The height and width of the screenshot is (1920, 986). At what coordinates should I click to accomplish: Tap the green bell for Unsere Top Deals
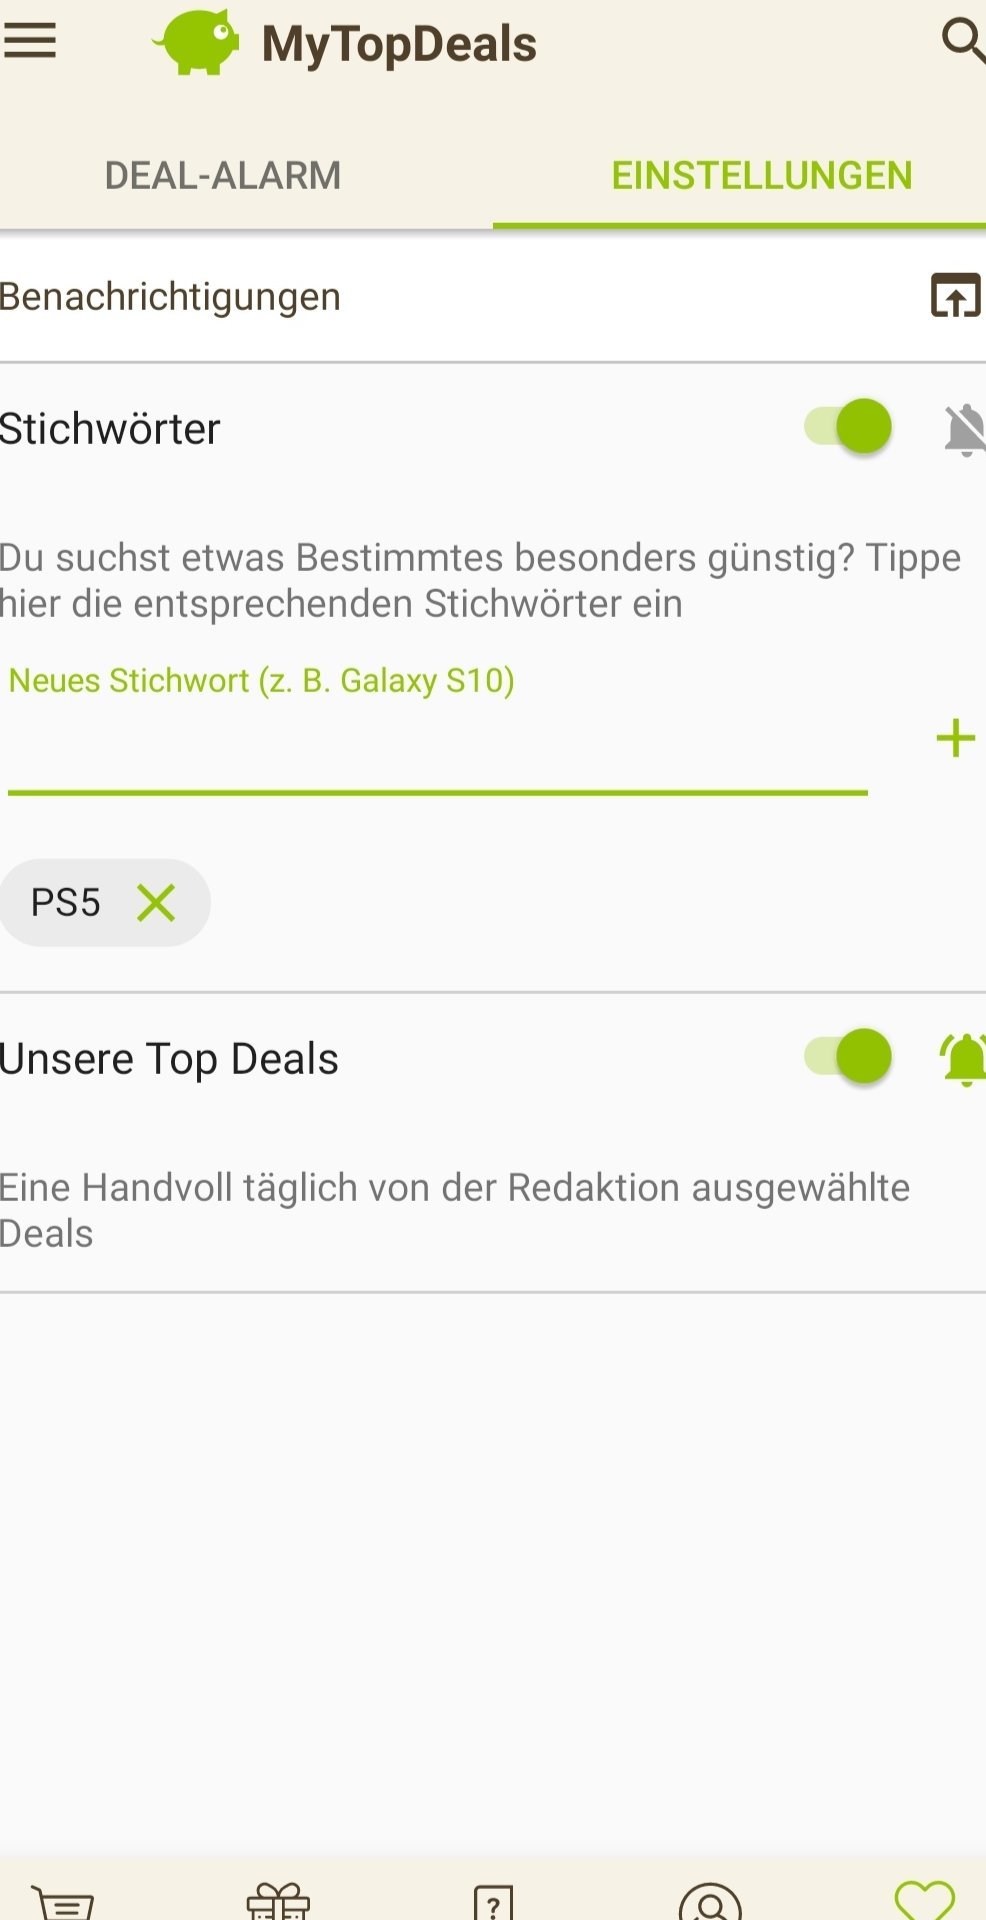pyautogui.click(x=964, y=1059)
